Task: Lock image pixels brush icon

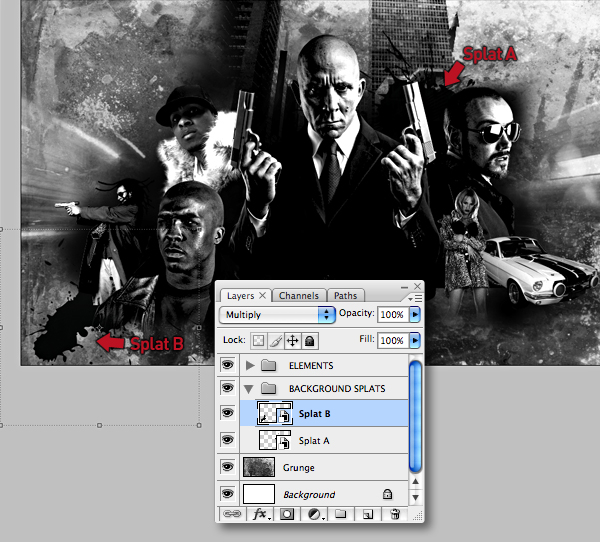Action: 276,340
